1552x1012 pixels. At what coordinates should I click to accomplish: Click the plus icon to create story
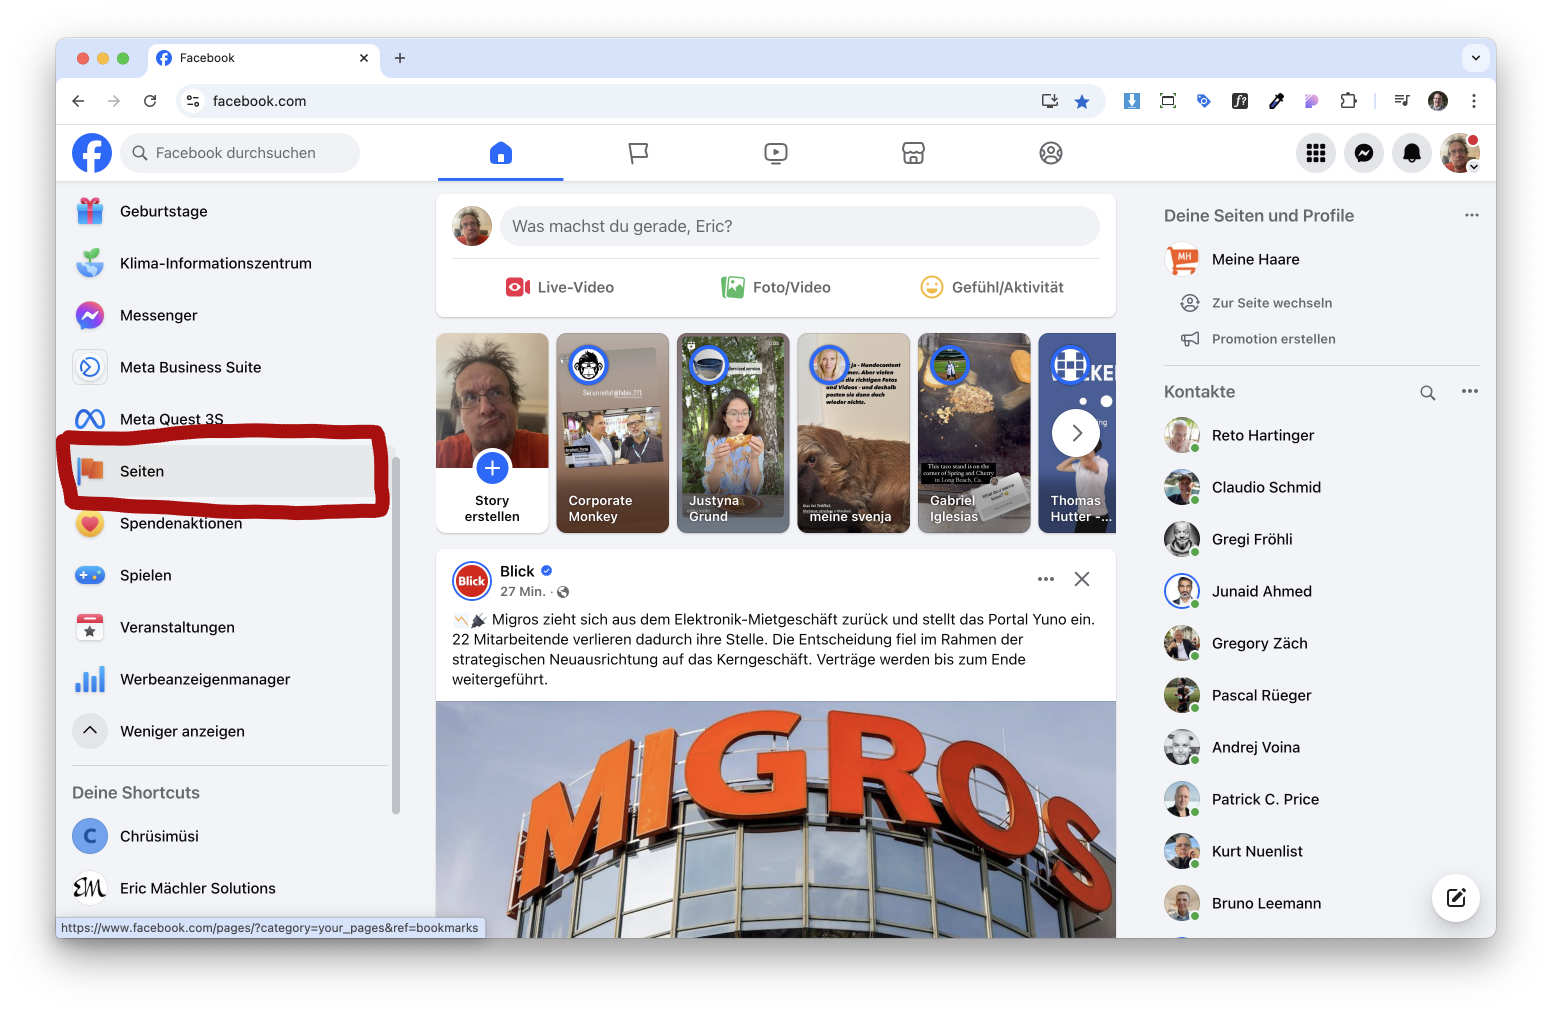point(492,468)
